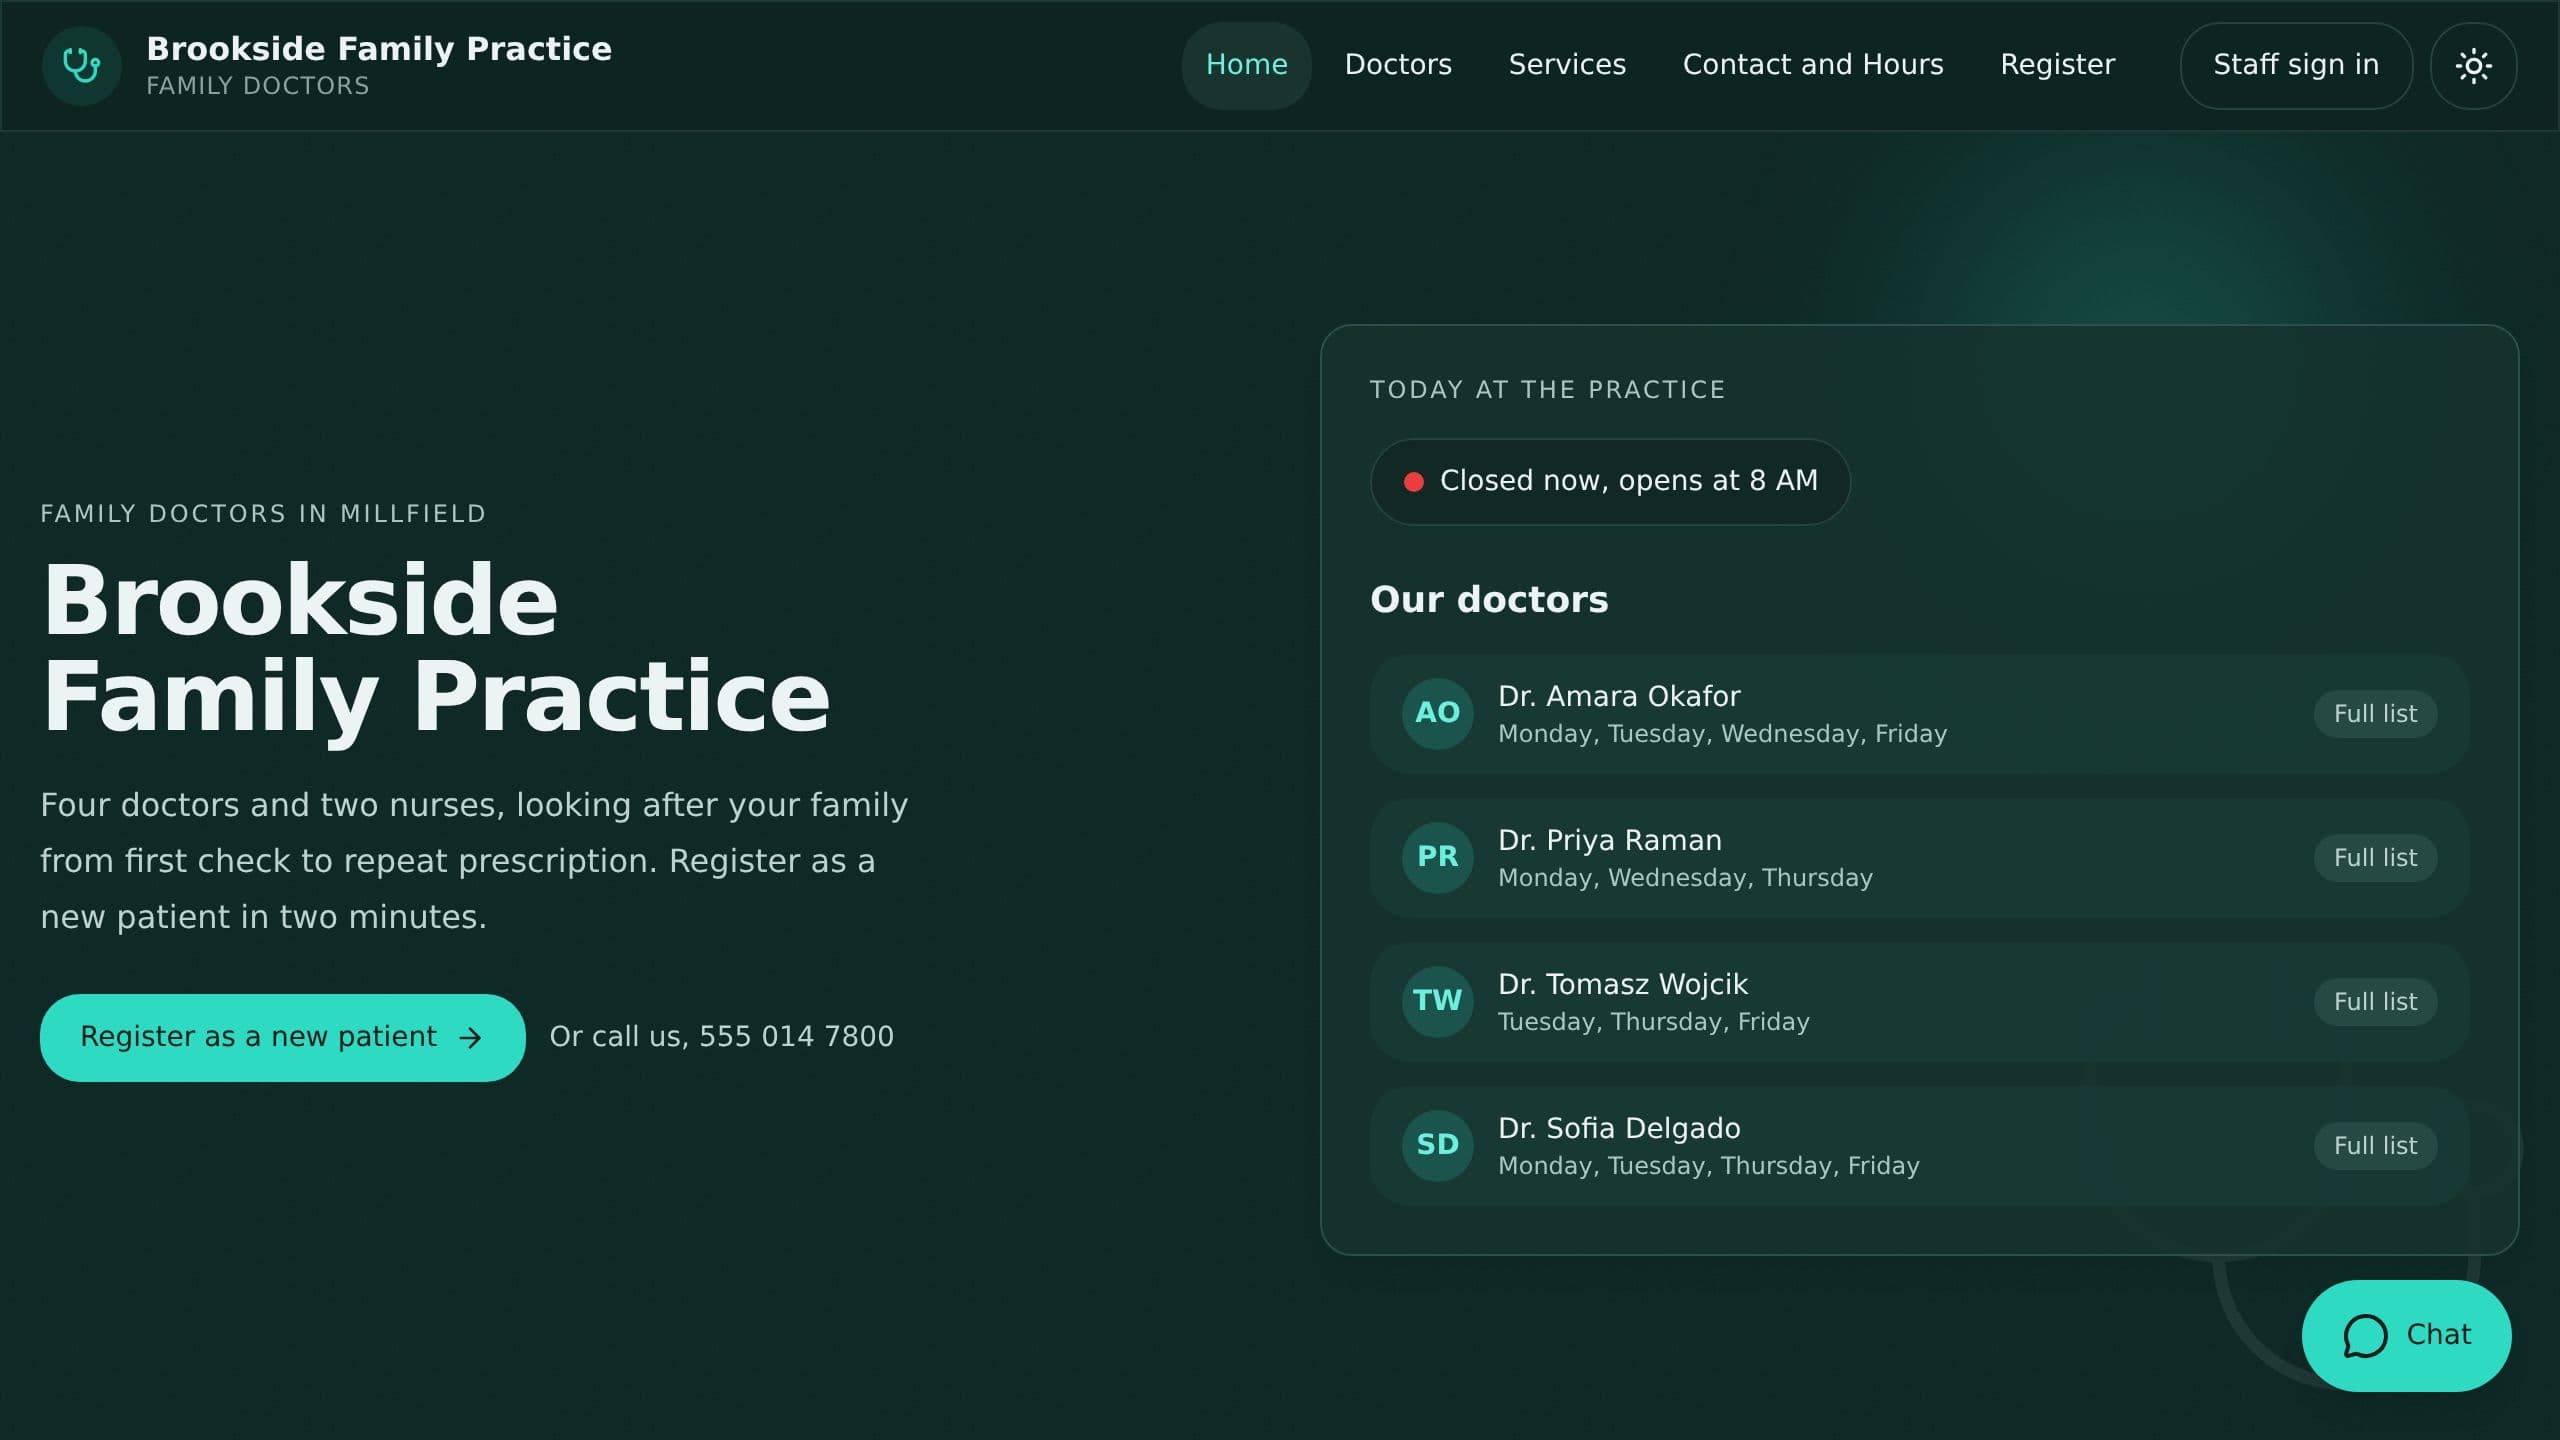
Task: Click Monday, Tuesday, Wednesday, Friday schedule text
Action: click(1722, 734)
